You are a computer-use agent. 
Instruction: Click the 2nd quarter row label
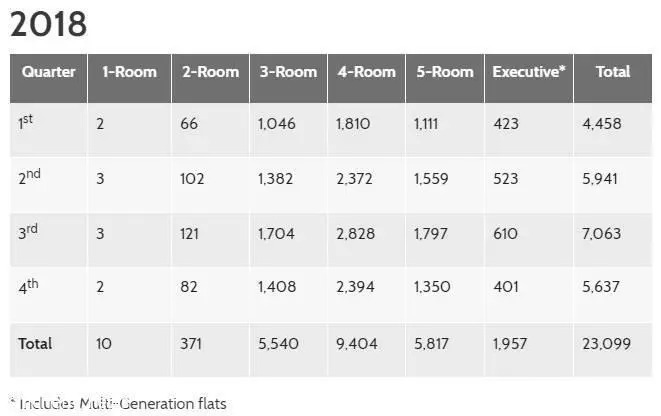click(30, 177)
